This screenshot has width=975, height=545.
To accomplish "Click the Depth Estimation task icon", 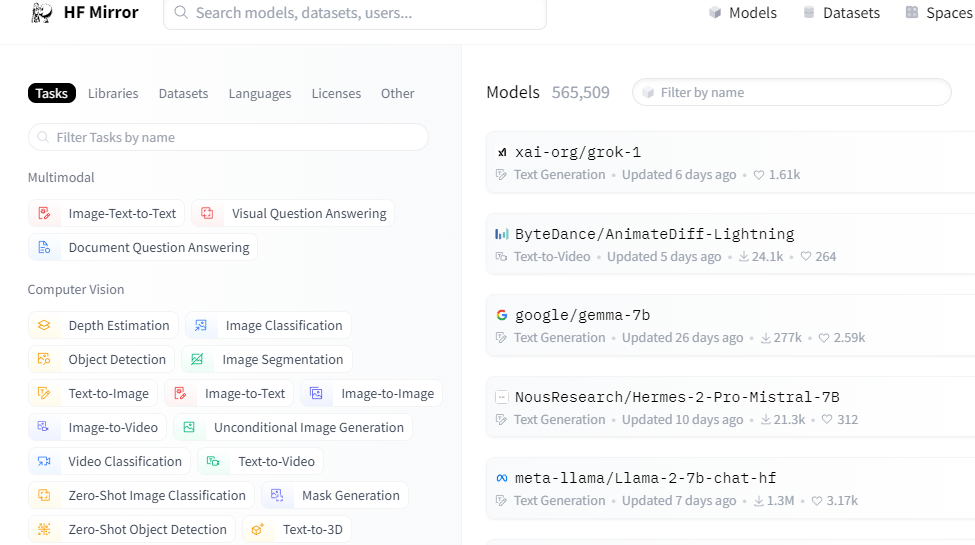I will pyautogui.click(x=44, y=326).
